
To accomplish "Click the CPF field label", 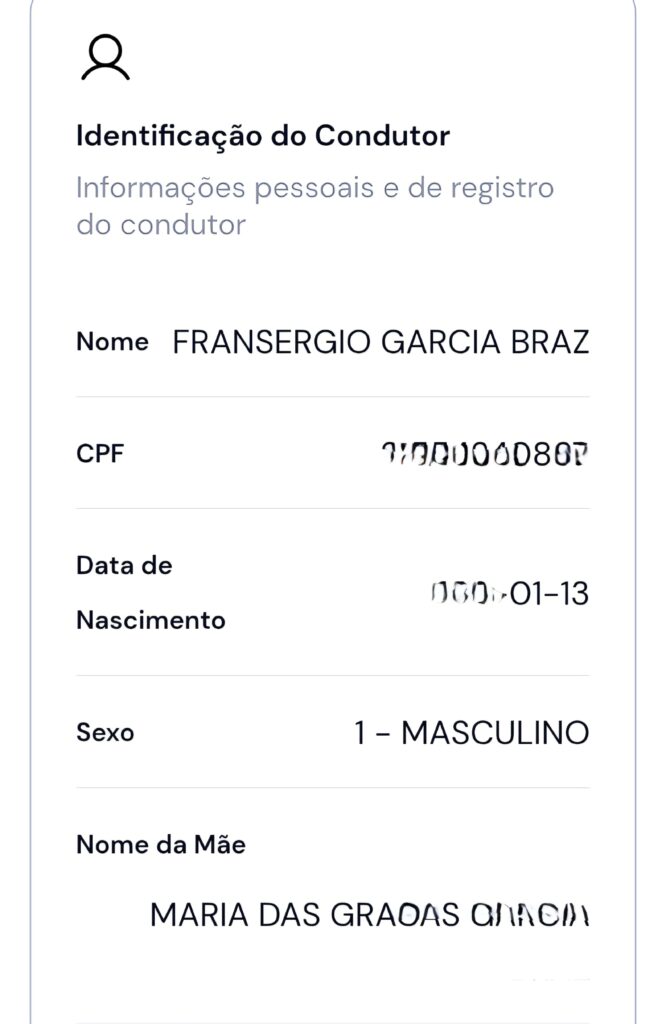I will [100, 454].
